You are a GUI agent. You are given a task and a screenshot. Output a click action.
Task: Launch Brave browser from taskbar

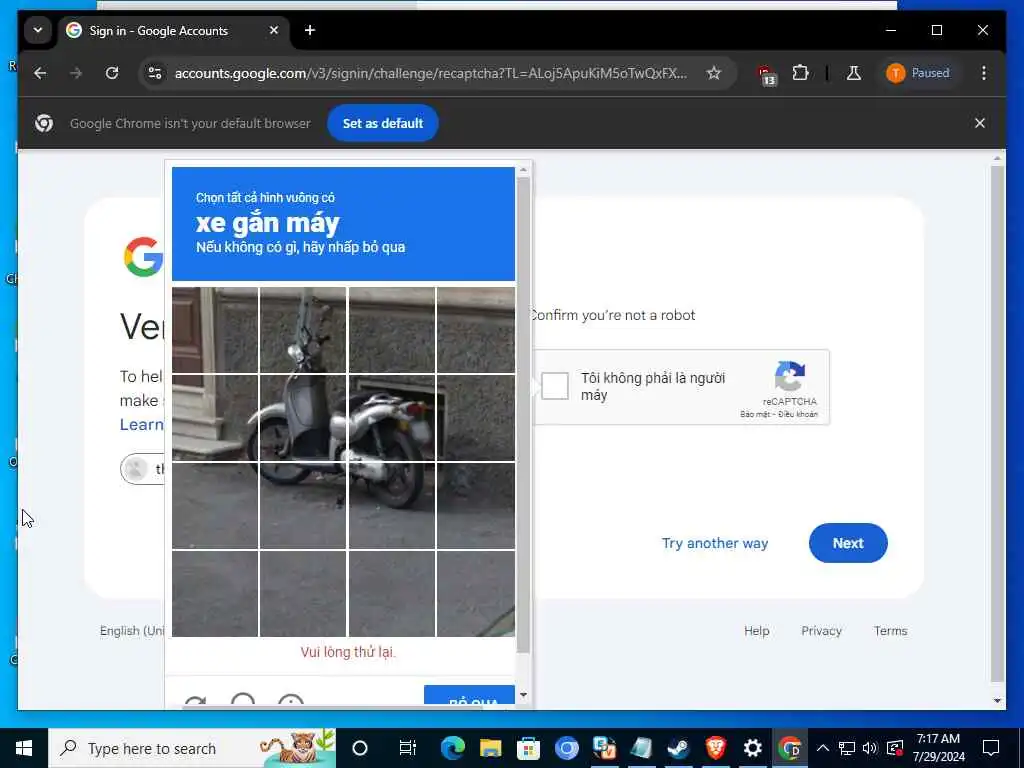pyautogui.click(x=716, y=748)
